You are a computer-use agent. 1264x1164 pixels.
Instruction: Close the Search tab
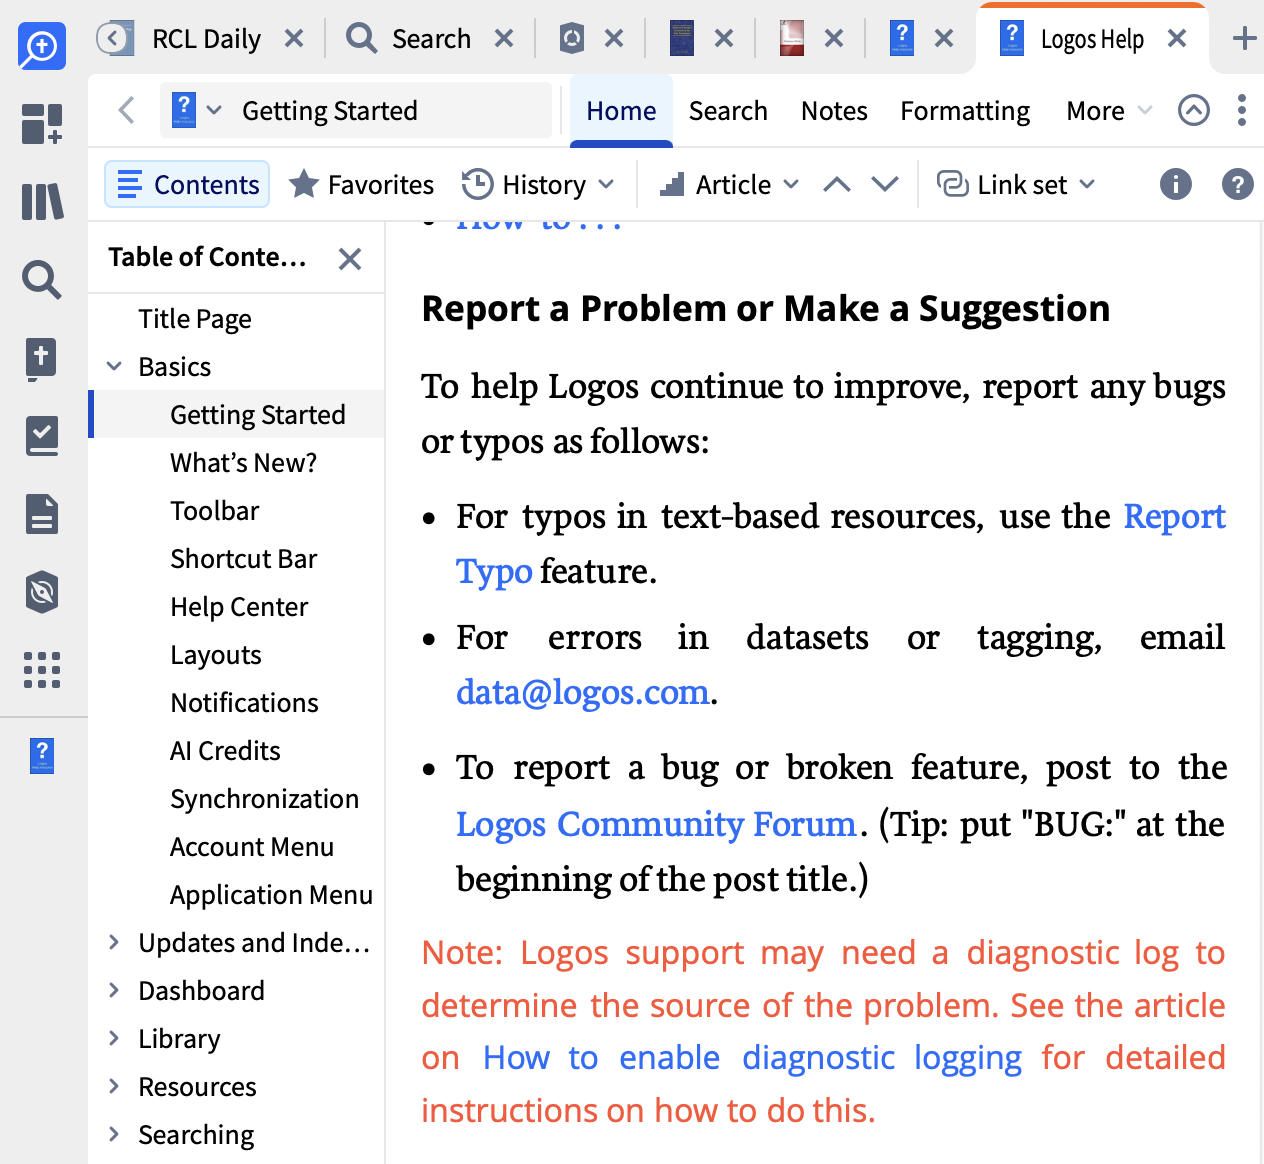click(x=504, y=39)
